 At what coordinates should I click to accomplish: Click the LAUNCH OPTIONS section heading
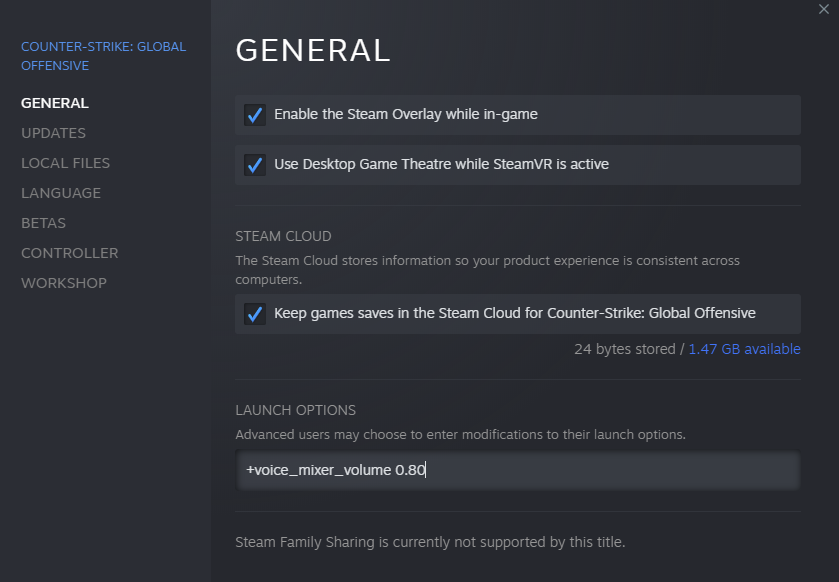click(x=295, y=410)
